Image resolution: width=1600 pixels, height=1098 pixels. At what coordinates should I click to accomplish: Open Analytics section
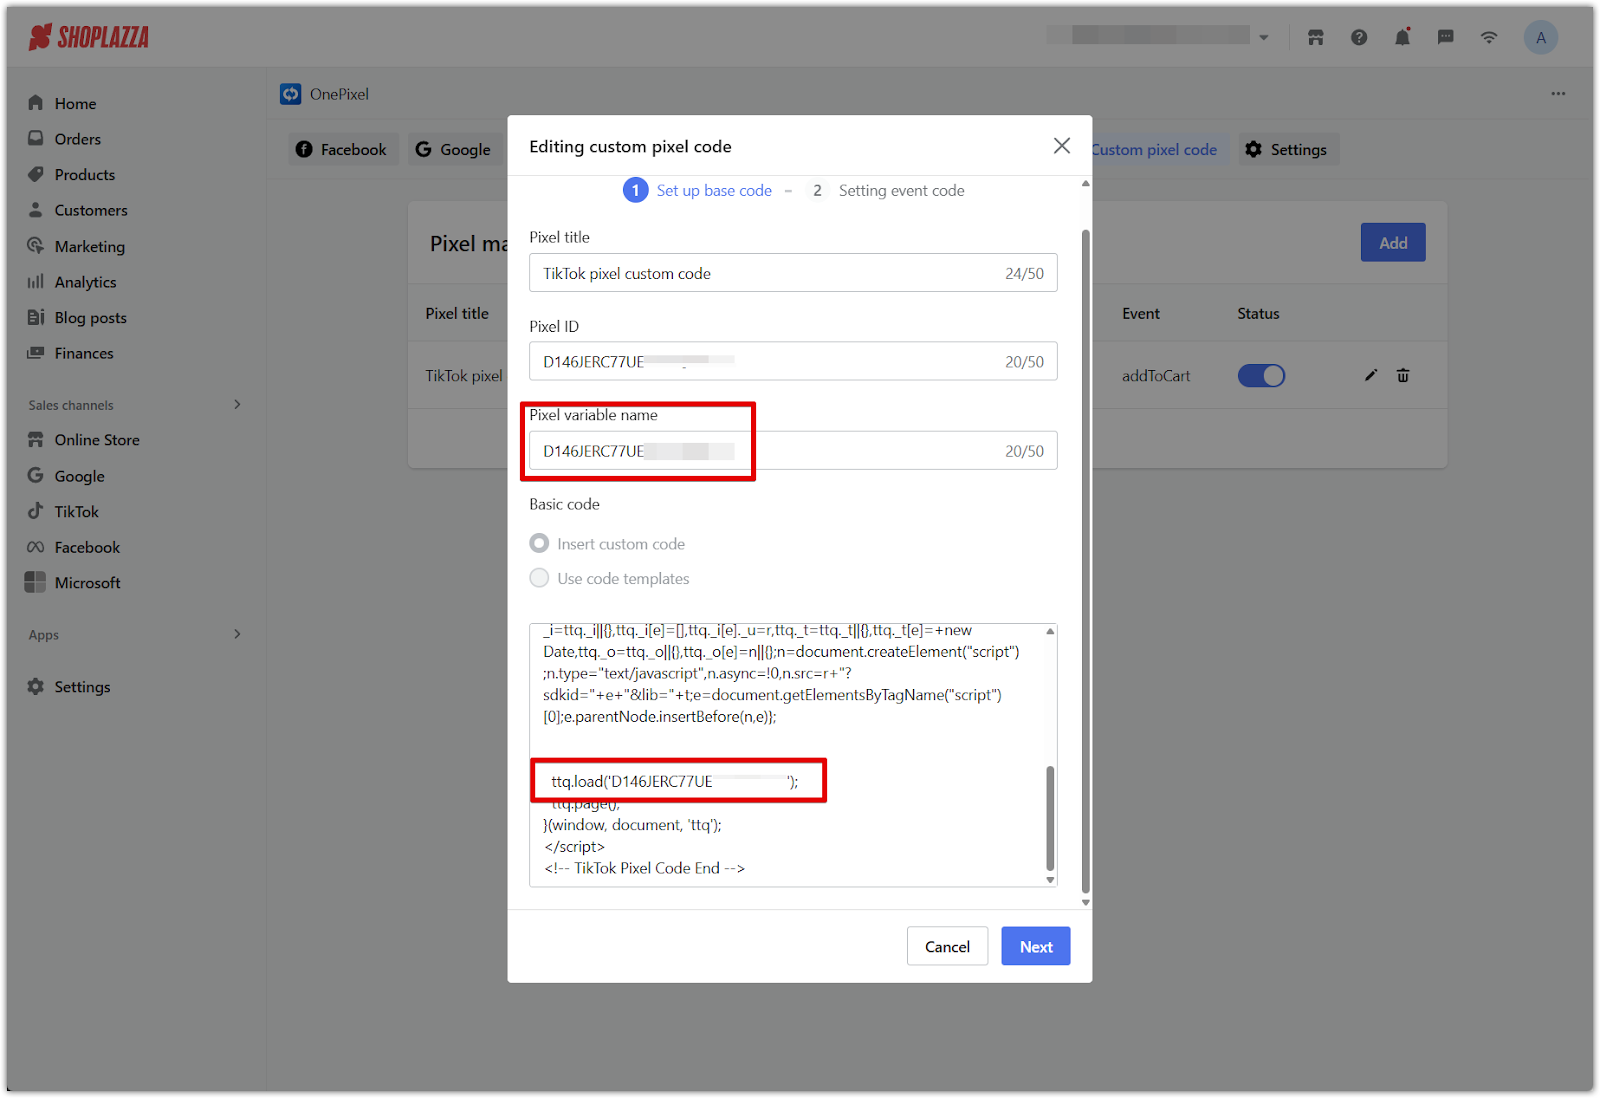[85, 282]
